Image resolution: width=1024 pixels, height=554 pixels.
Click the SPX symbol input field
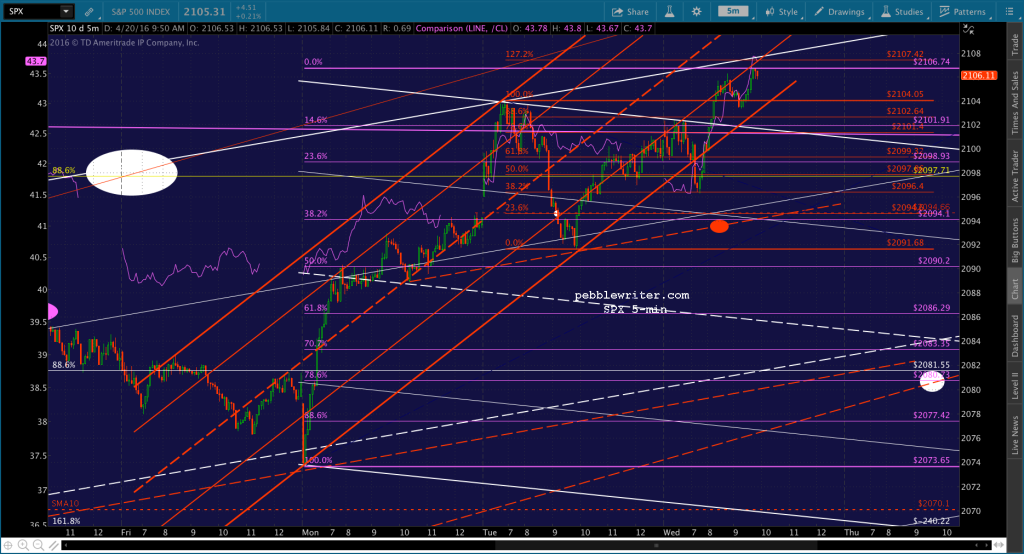point(31,11)
